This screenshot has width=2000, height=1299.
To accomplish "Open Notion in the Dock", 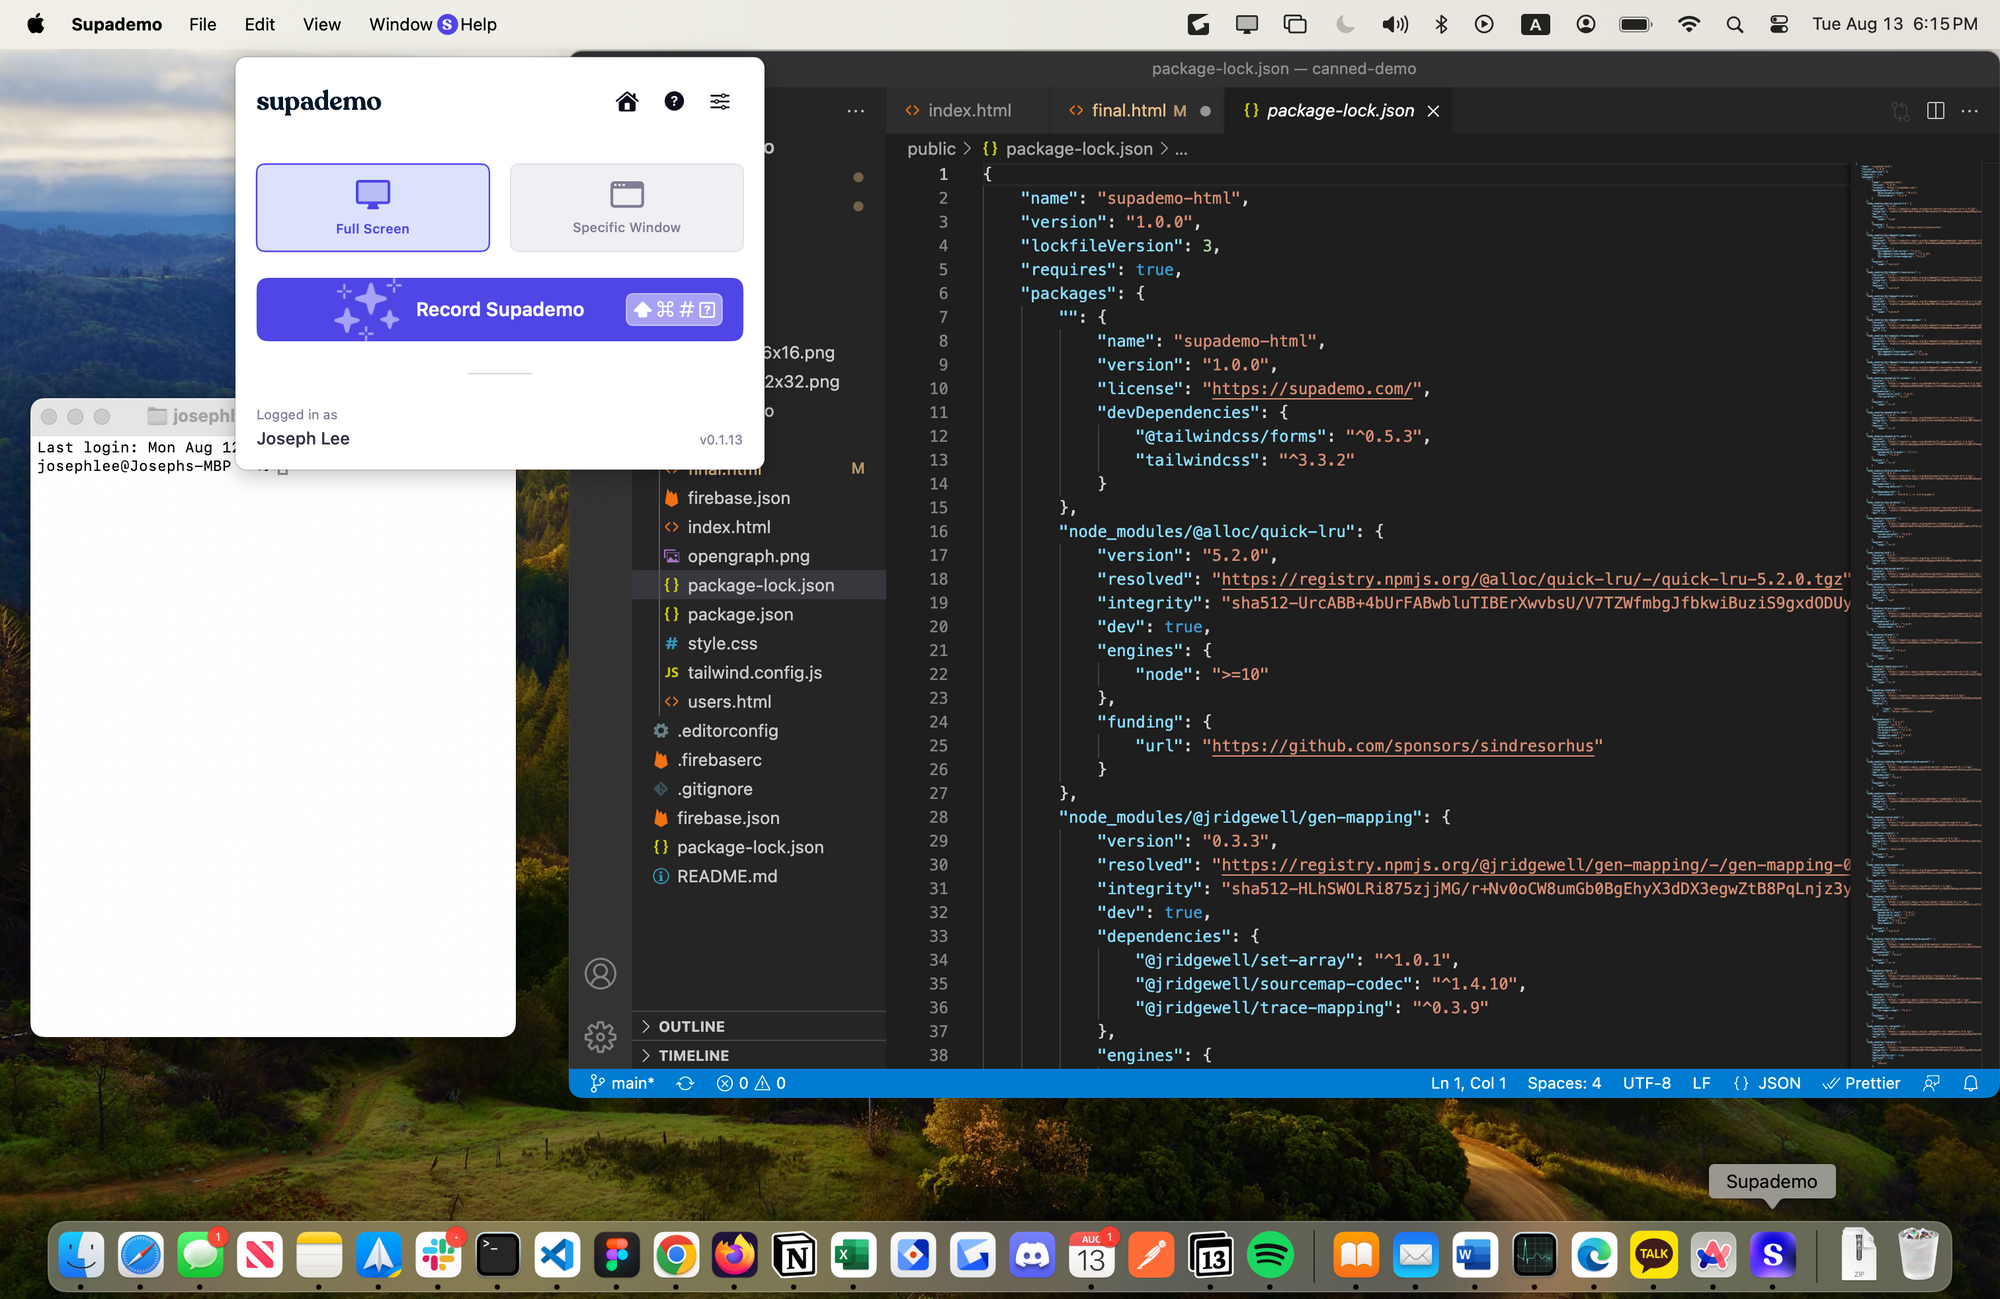I will pos(795,1255).
